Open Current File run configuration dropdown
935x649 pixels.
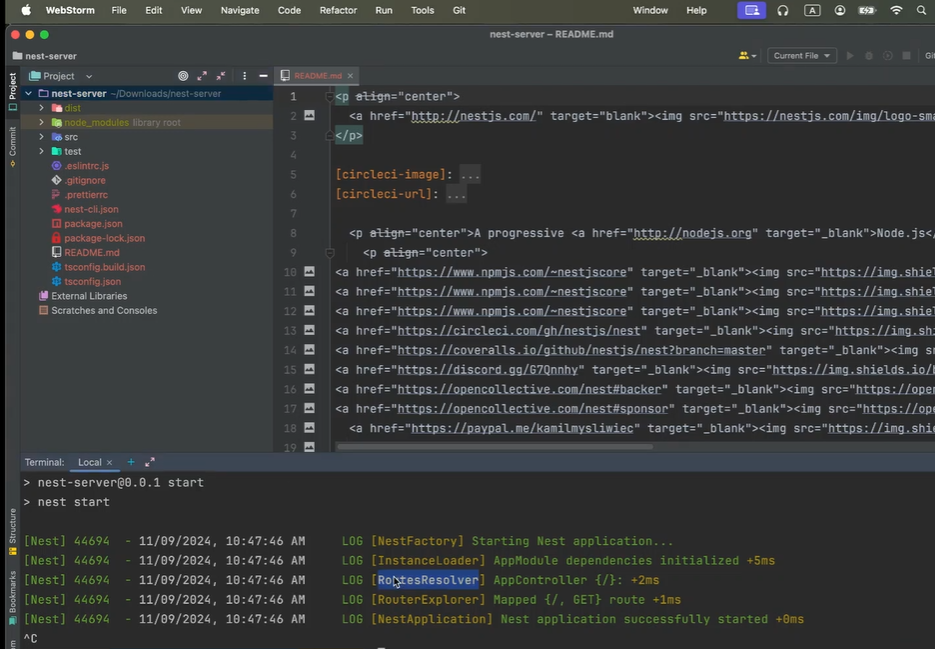pyautogui.click(x=801, y=55)
